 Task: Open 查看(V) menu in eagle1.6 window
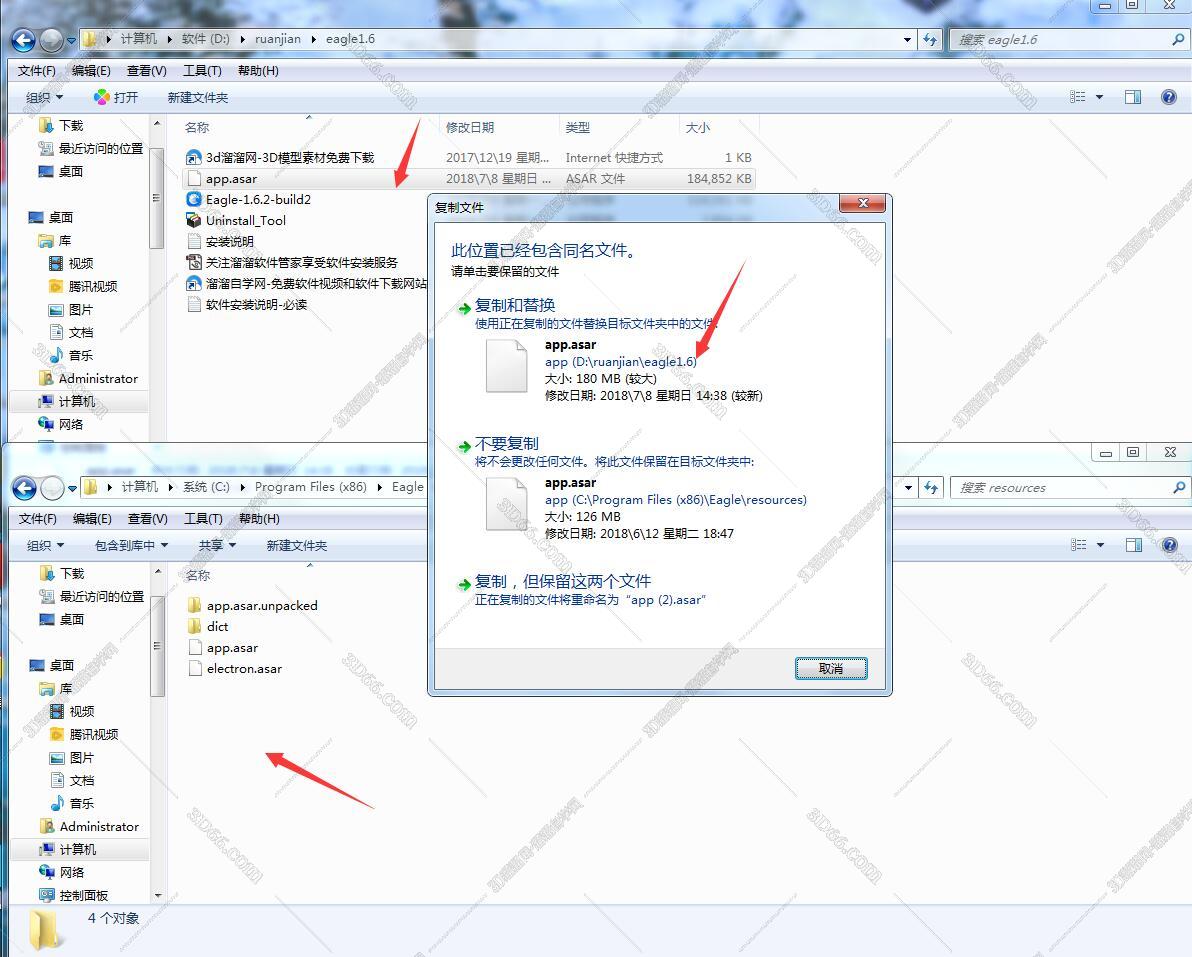tap(146, 71)
